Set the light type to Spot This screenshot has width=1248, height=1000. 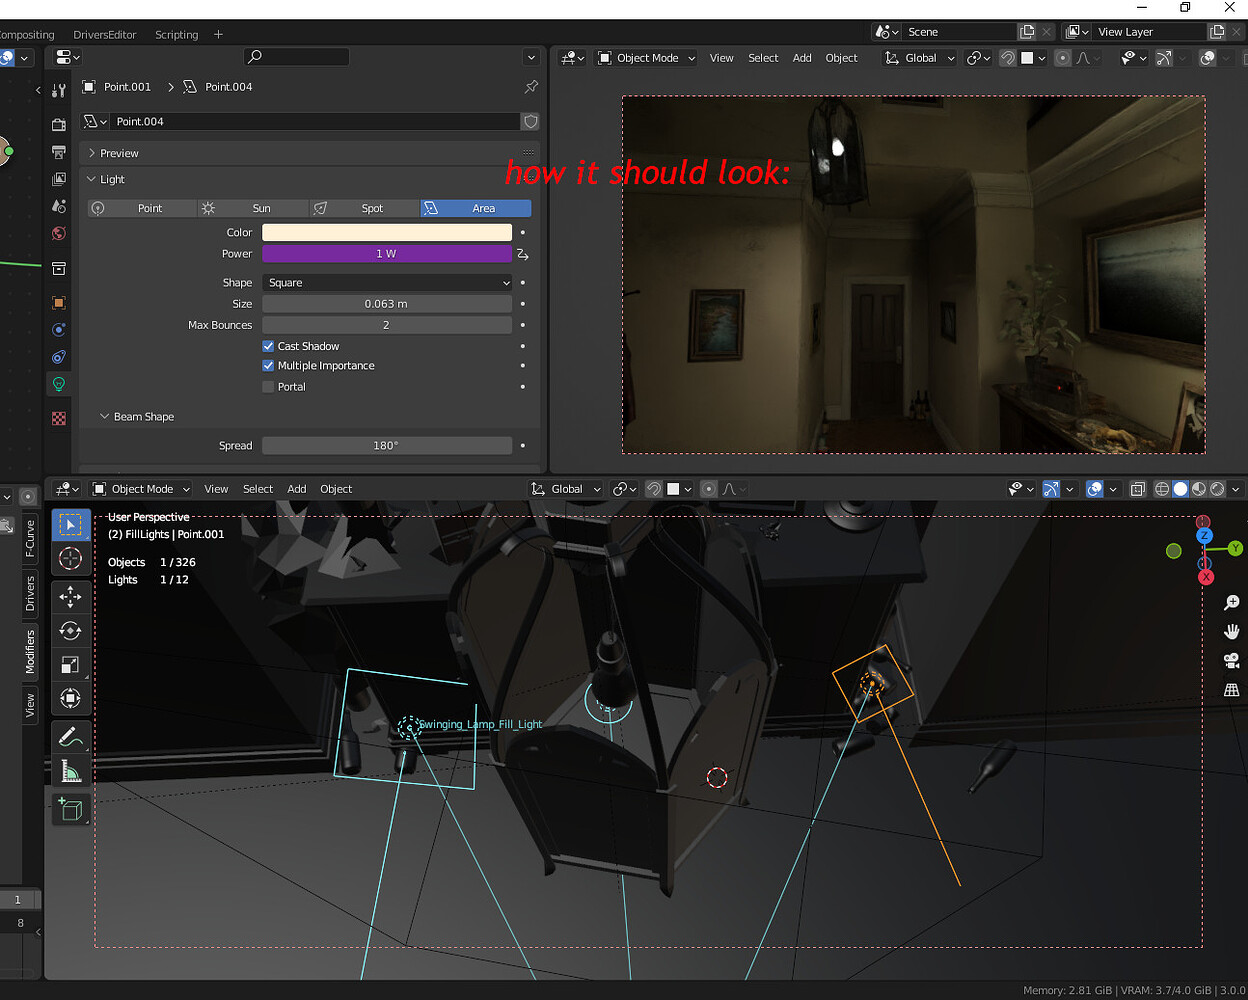(x=364, y=208)
